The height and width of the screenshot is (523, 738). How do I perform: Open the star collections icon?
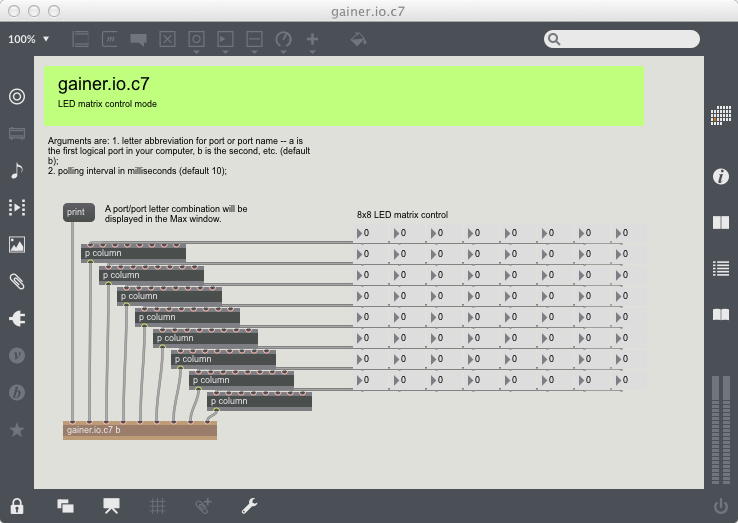(x=17, y=430)
